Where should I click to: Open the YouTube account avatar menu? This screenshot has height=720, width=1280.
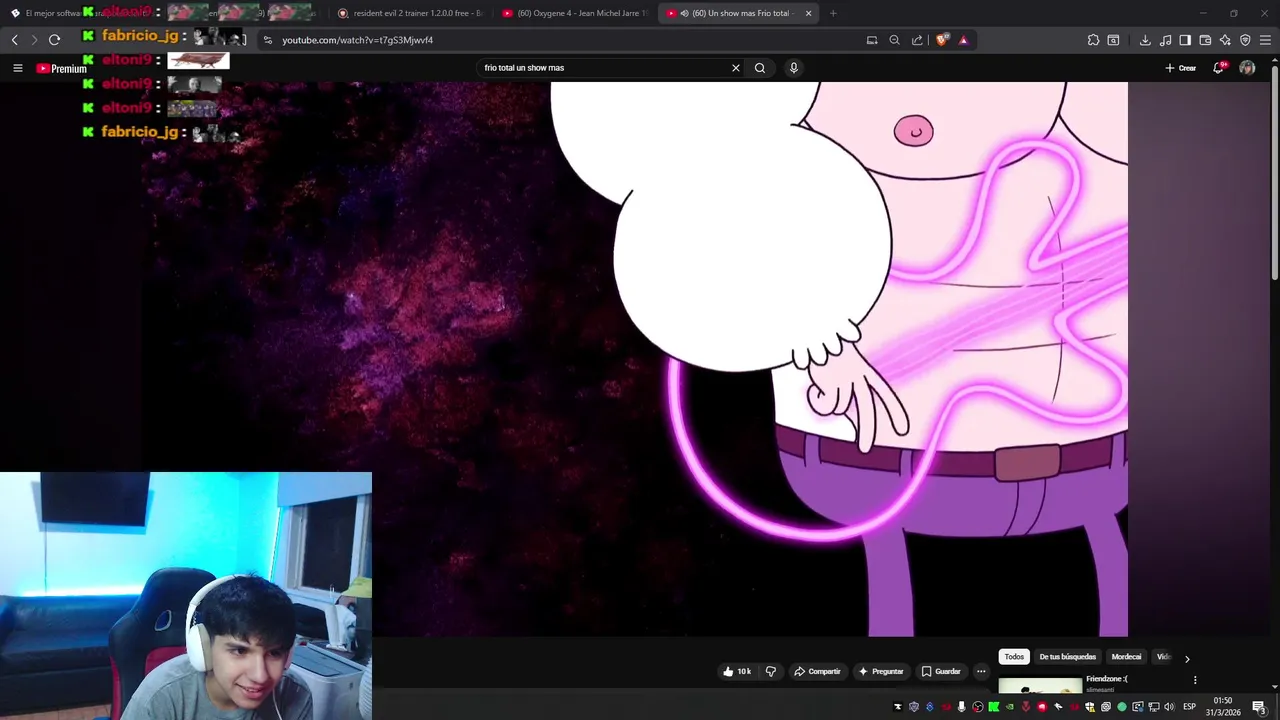pyautogui.click(x=1247, y=68)
